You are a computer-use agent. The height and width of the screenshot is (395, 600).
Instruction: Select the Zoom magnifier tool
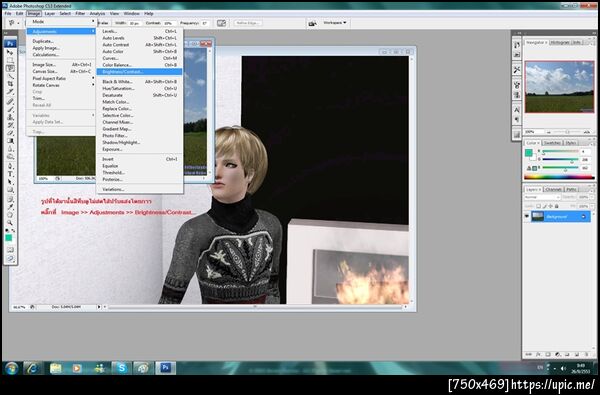coord(10,223)
